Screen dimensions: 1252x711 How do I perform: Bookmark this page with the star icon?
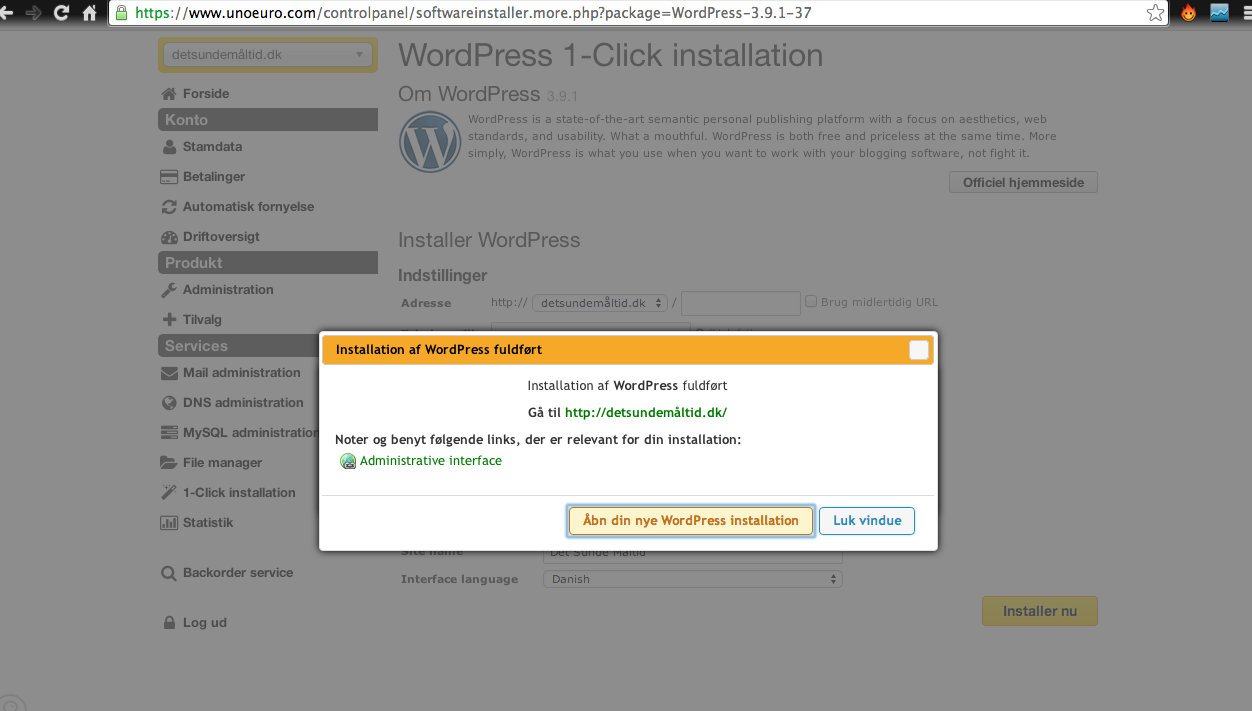click(x=1155, y=13)
